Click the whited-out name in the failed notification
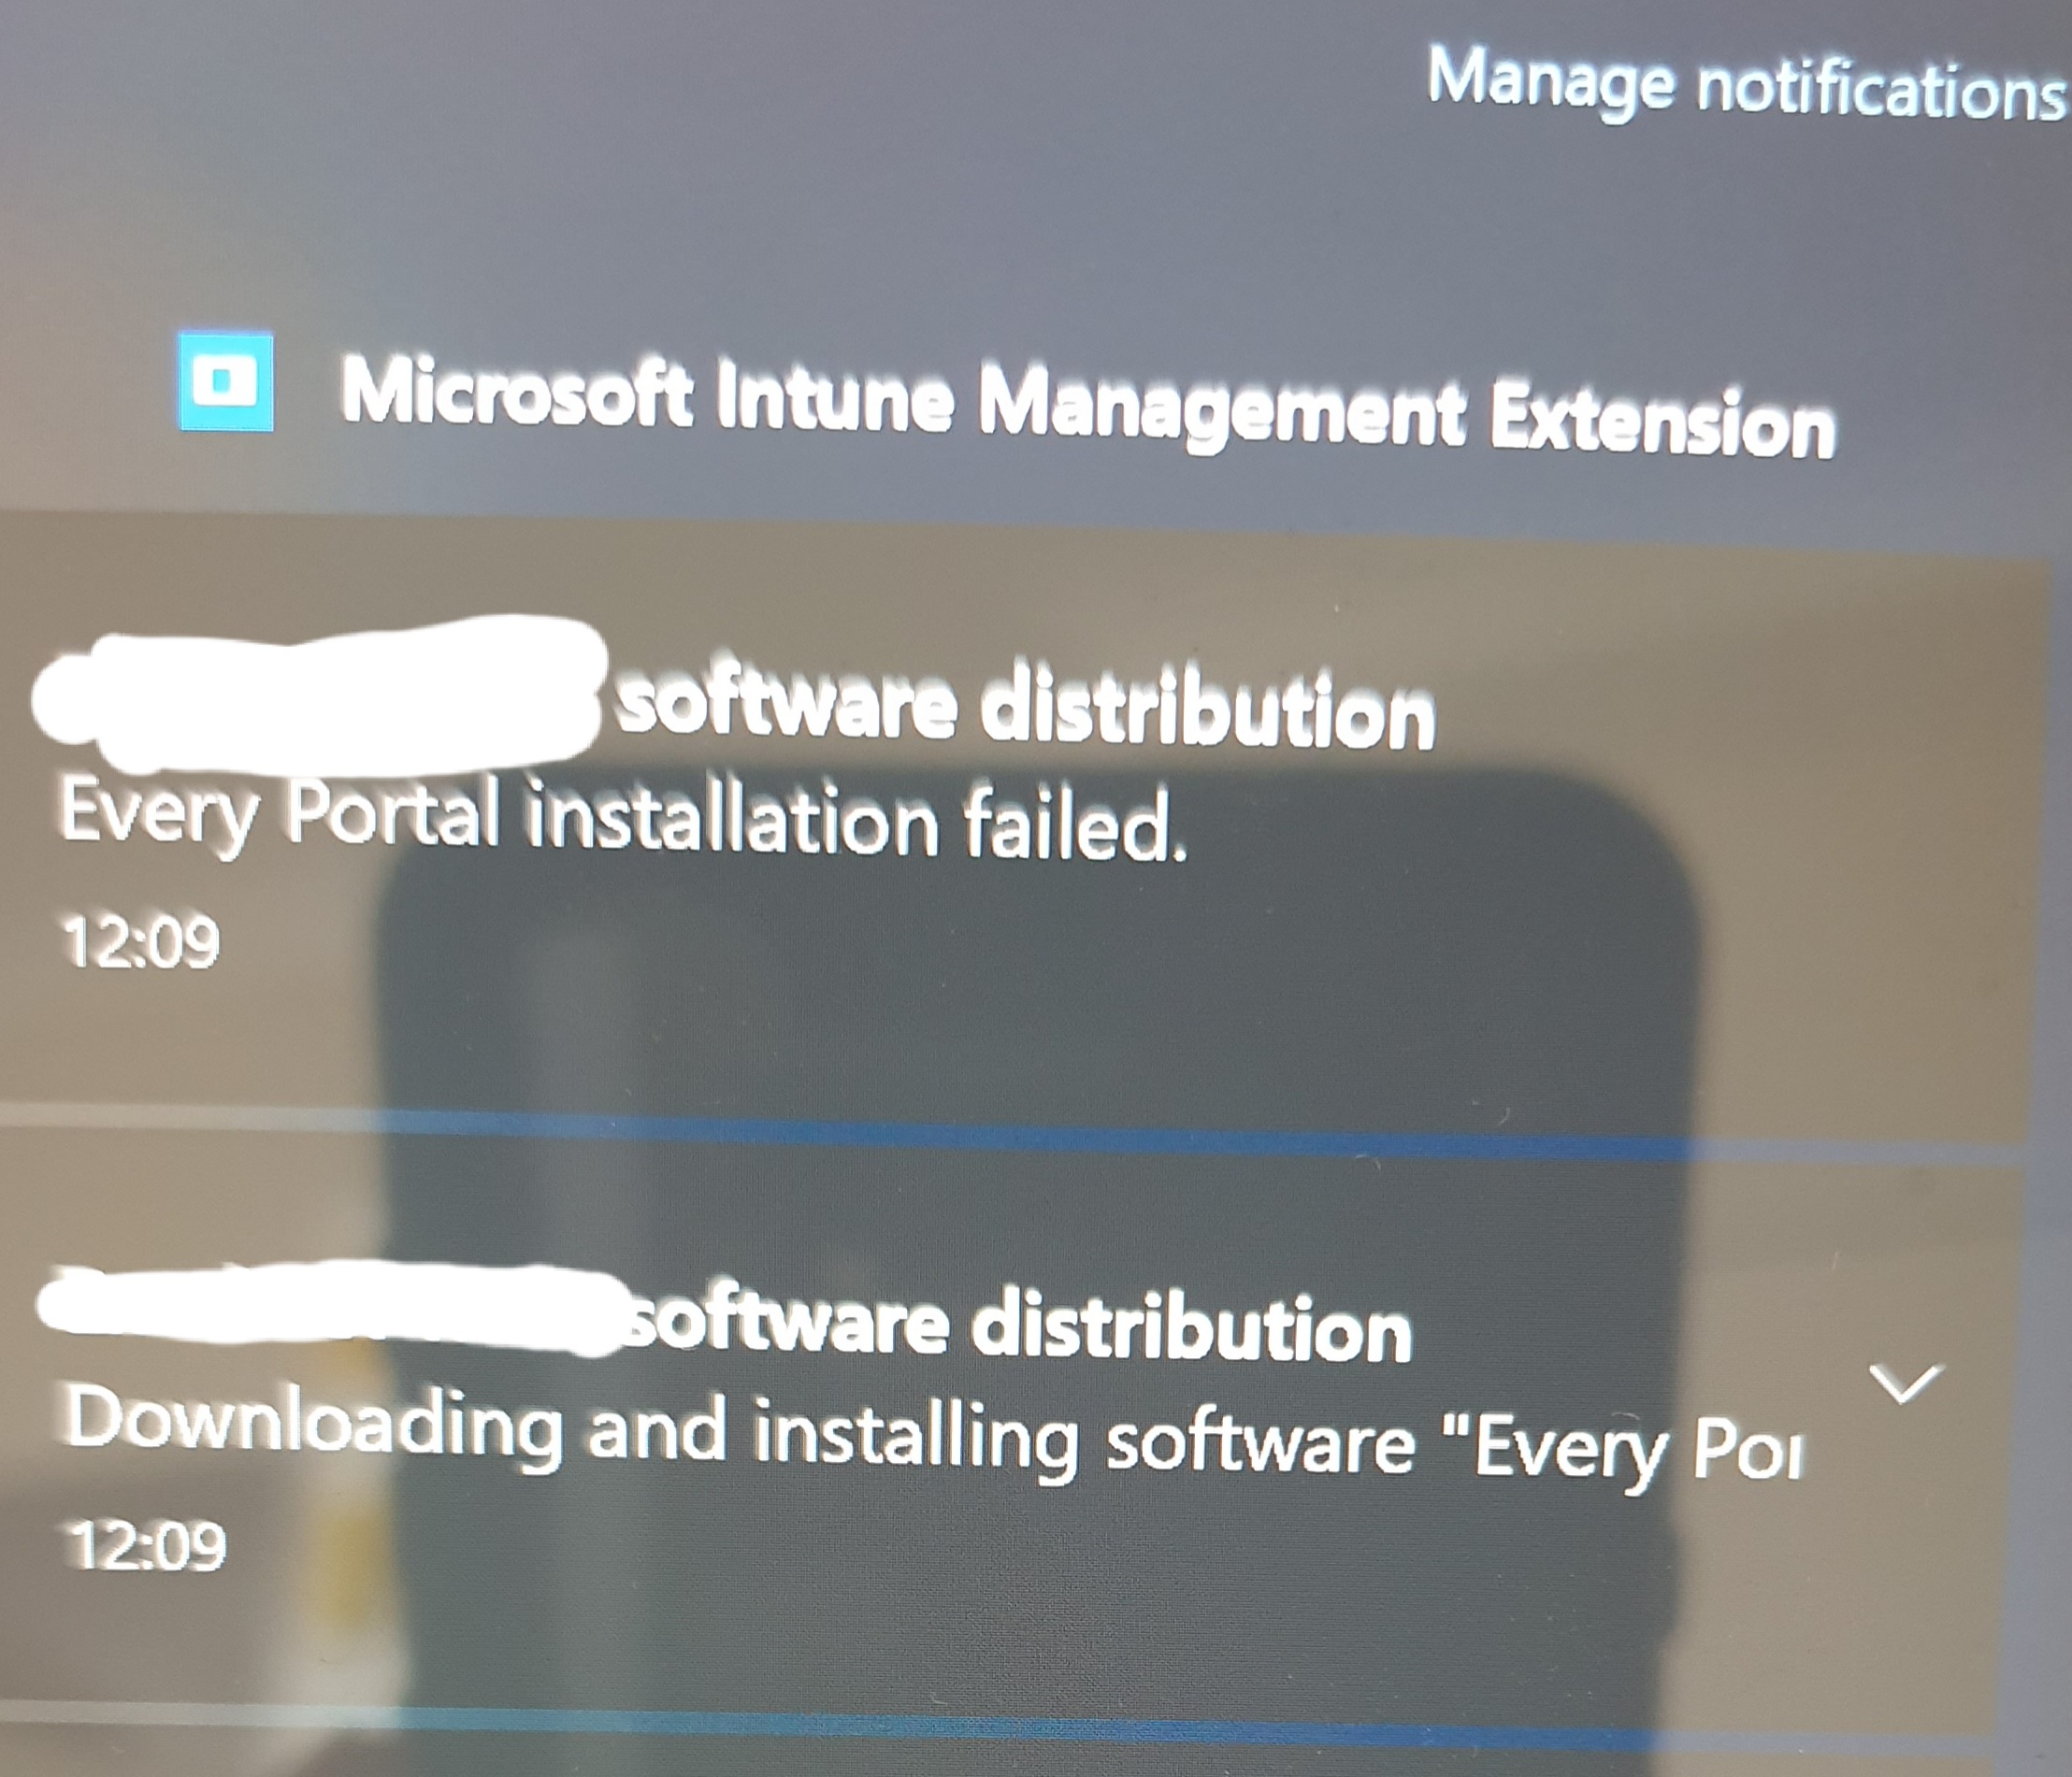Screen dimensions: 2072x1777 320,695
